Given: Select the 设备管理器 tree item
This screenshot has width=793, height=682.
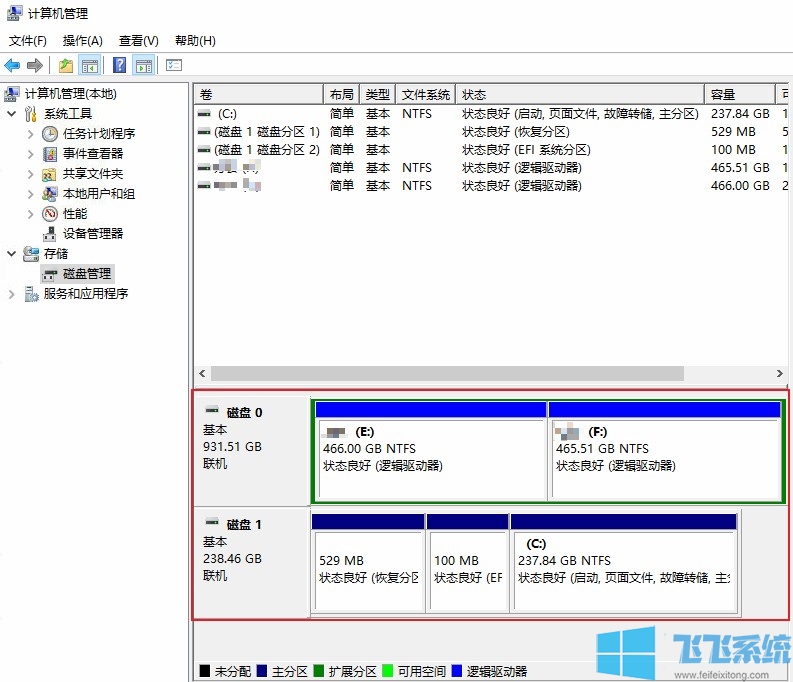Looking at the screenshot, I should (x=93, y=234).
